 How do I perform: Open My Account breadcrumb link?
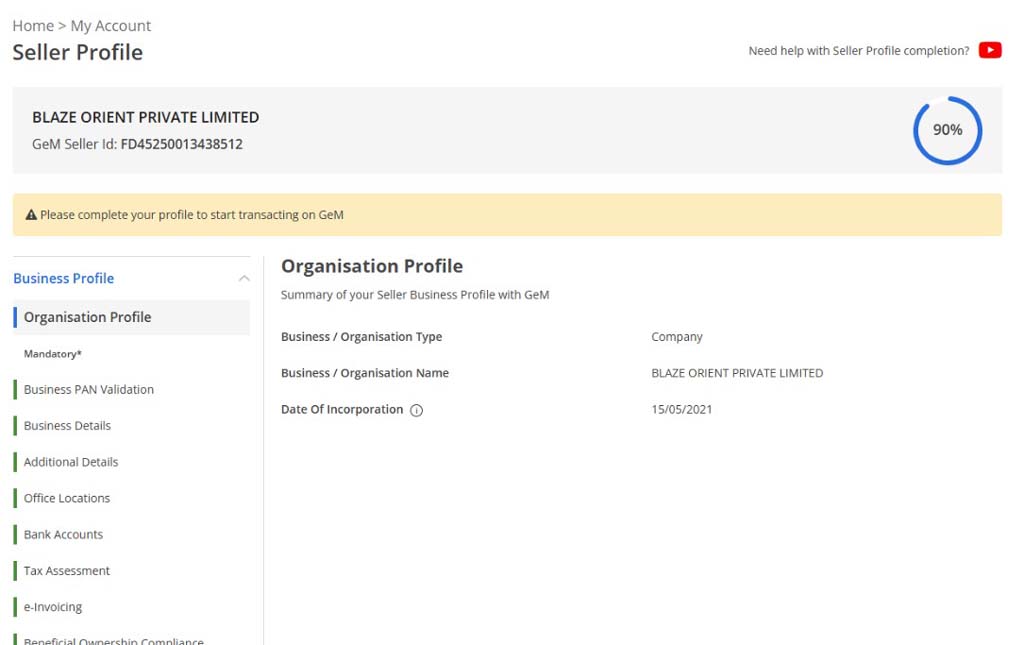(111, 26)
